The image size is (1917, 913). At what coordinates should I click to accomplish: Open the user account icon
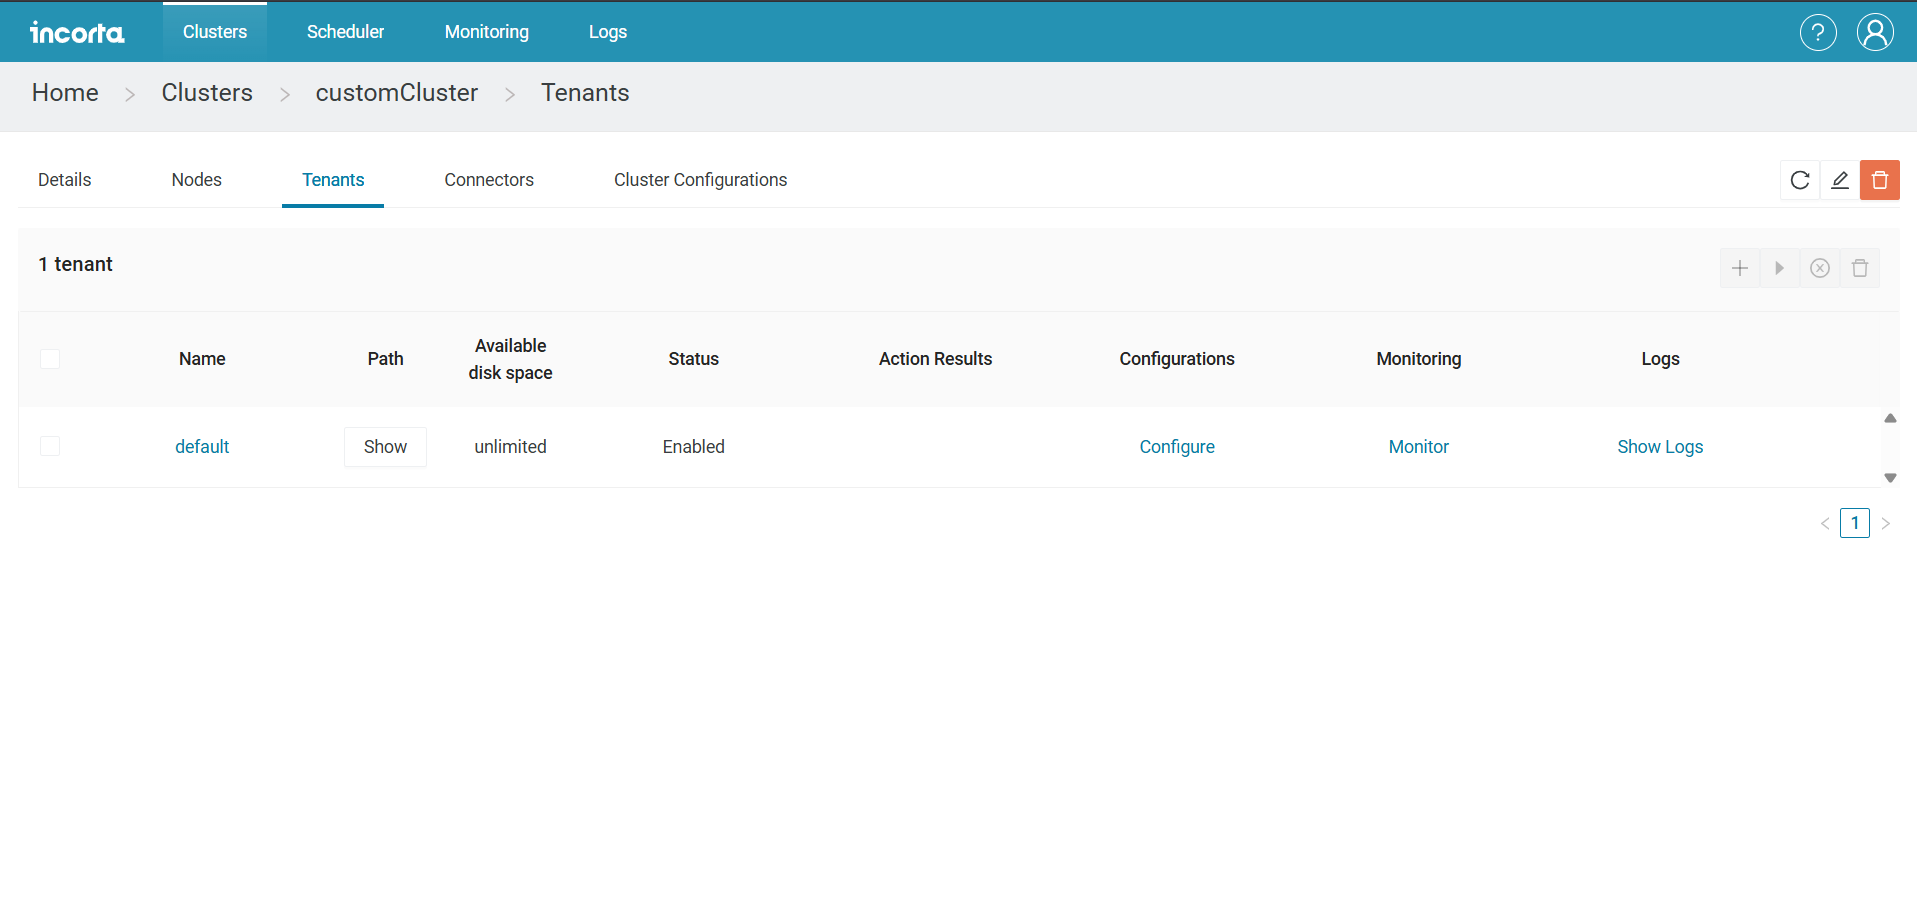[1875, 32]
